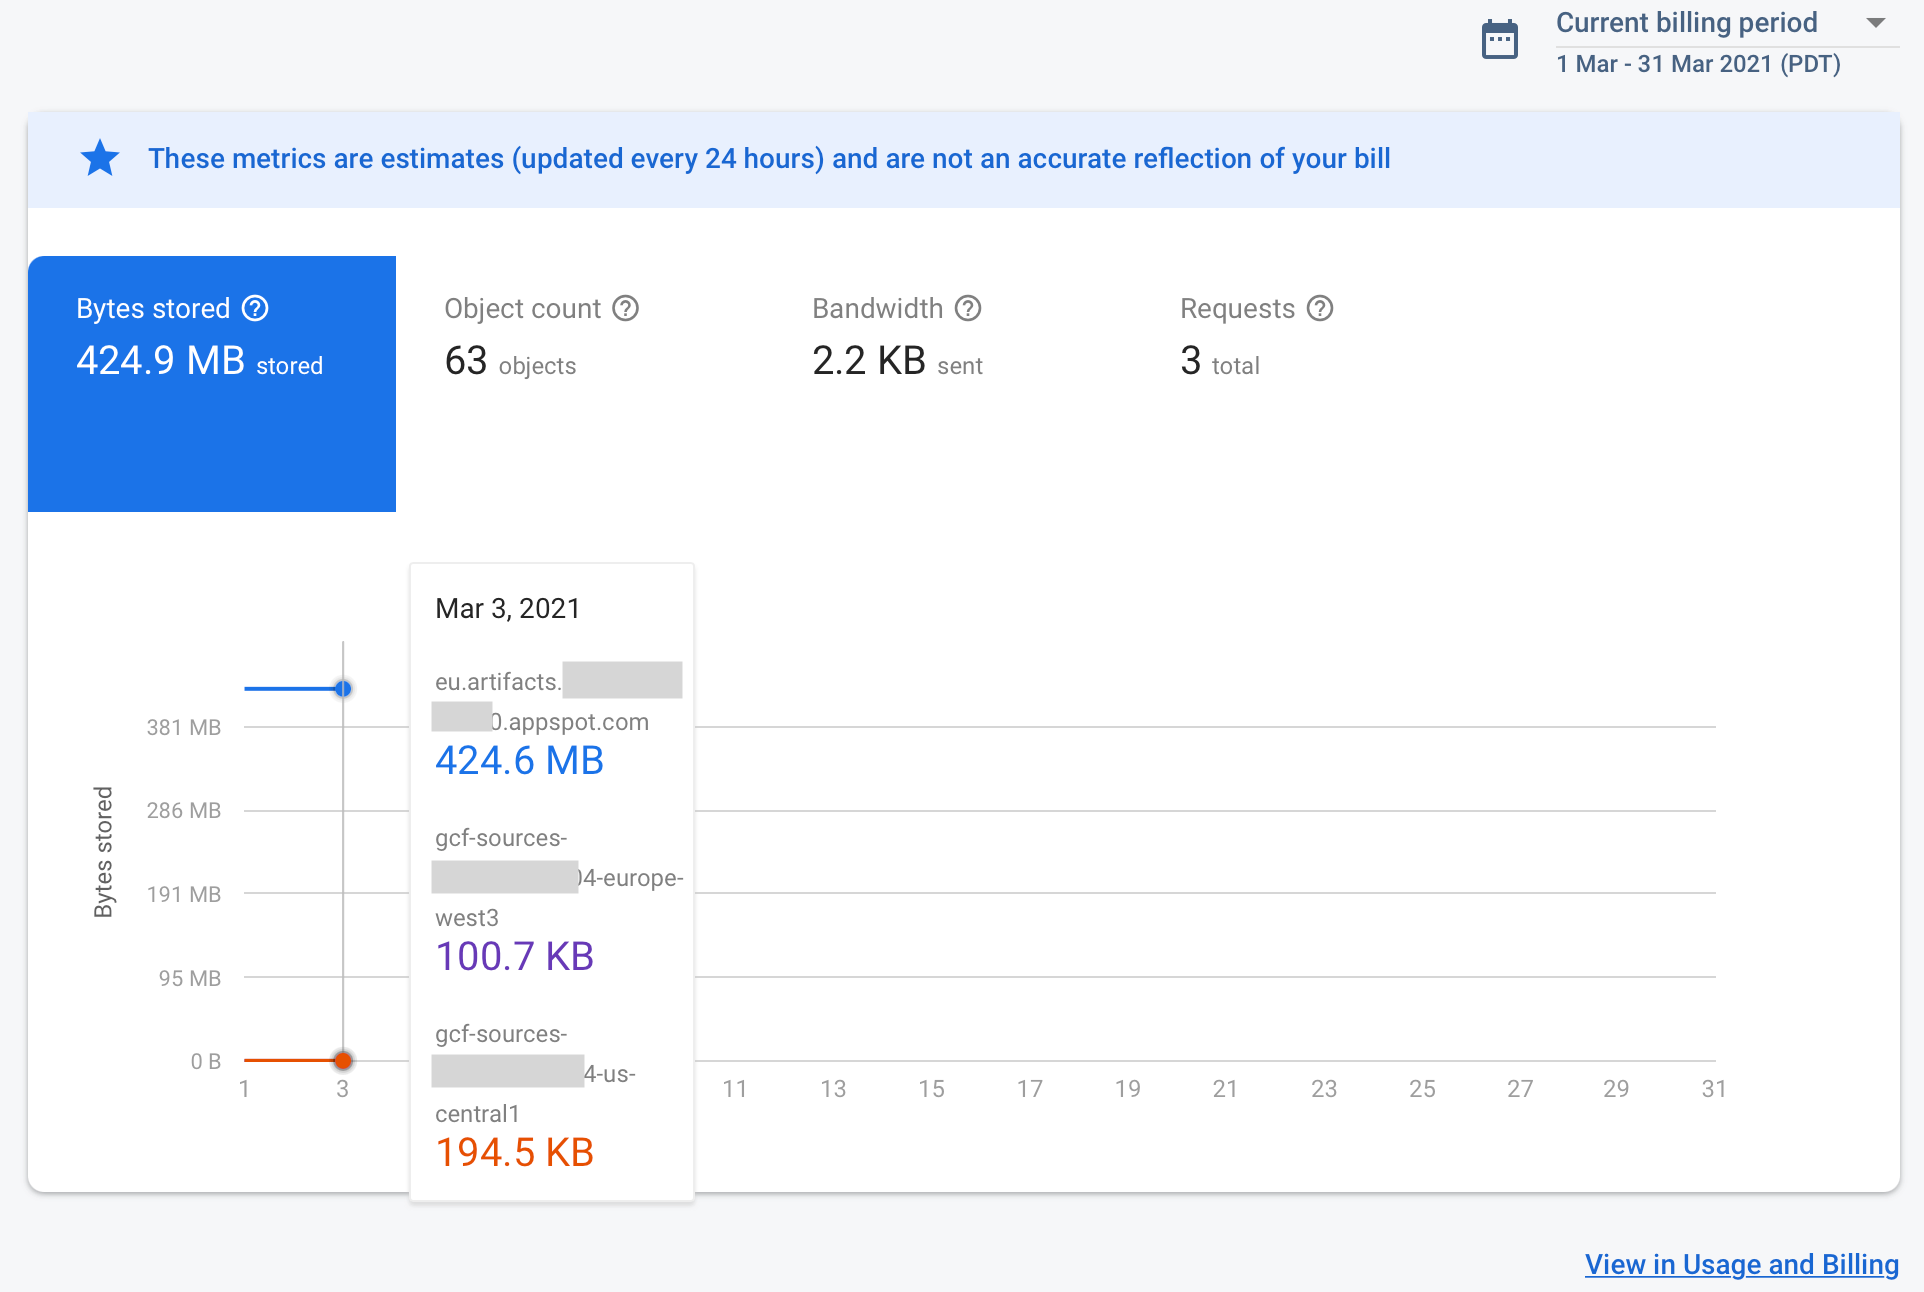Select the Bytes stored metric tab
The height and width of the screenshot is (1292, 1924).
(x=211, y=383)
